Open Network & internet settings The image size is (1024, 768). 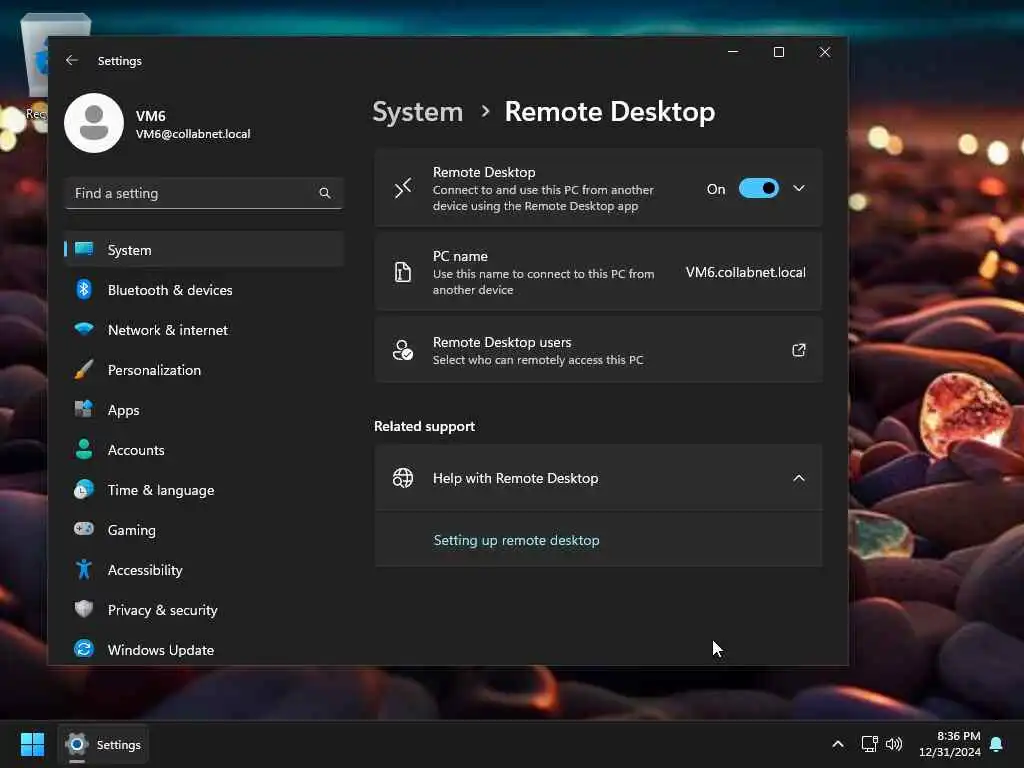pyautogui.click(x=204, y=330)
